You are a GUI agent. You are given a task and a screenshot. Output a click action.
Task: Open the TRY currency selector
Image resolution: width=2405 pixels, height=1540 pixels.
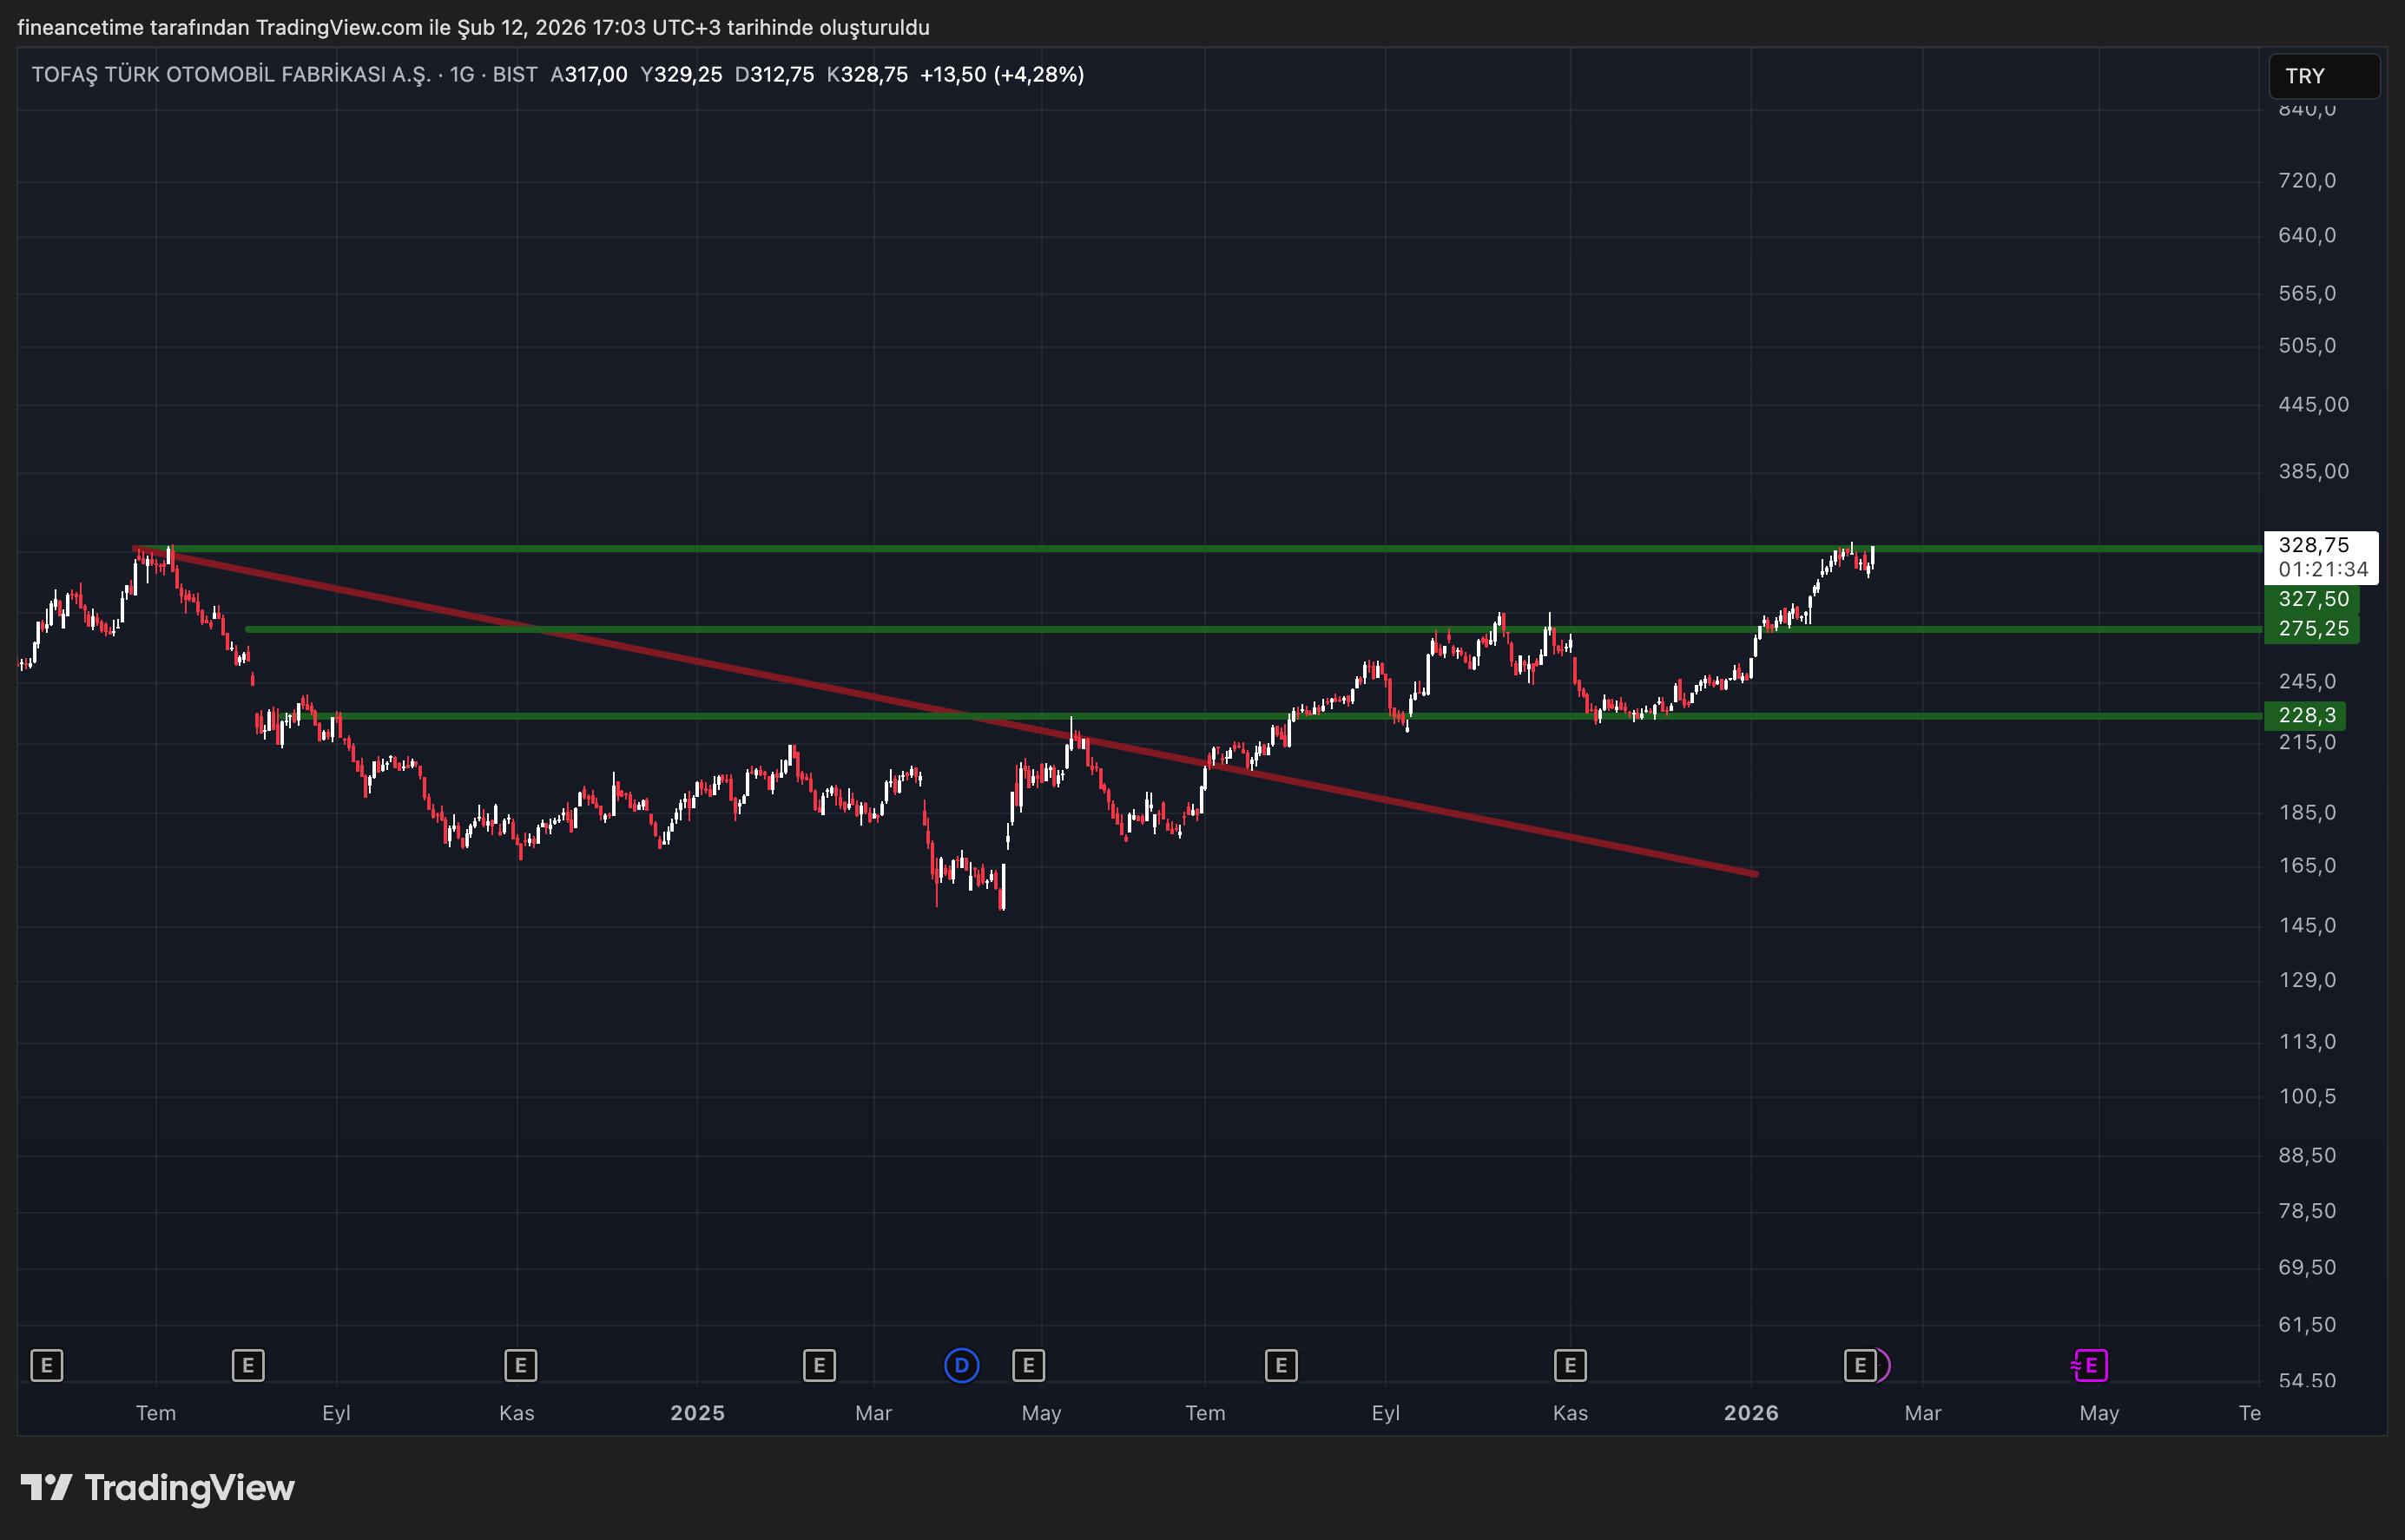2322,76
